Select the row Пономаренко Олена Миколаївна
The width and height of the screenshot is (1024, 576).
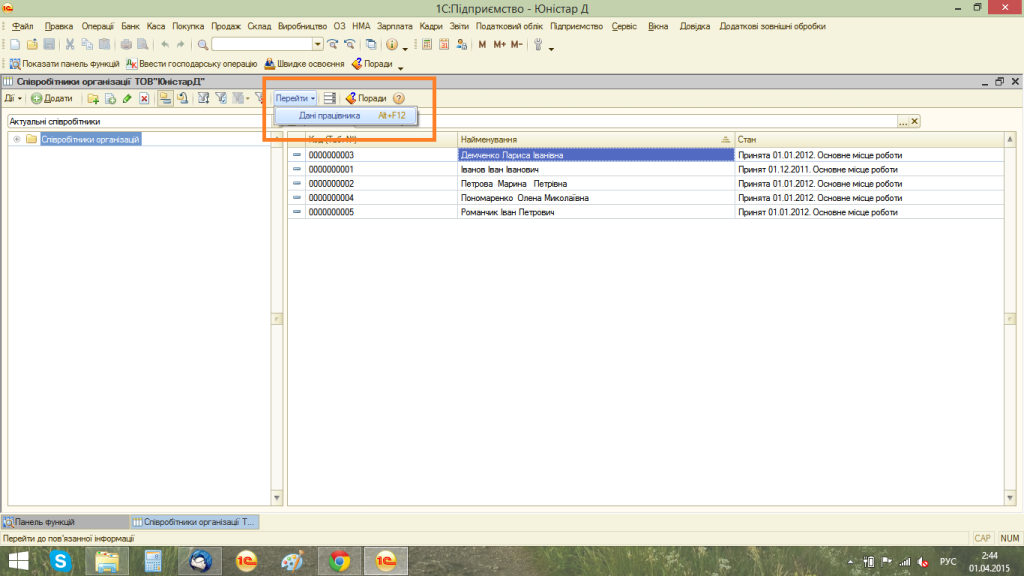pos(645,198)
